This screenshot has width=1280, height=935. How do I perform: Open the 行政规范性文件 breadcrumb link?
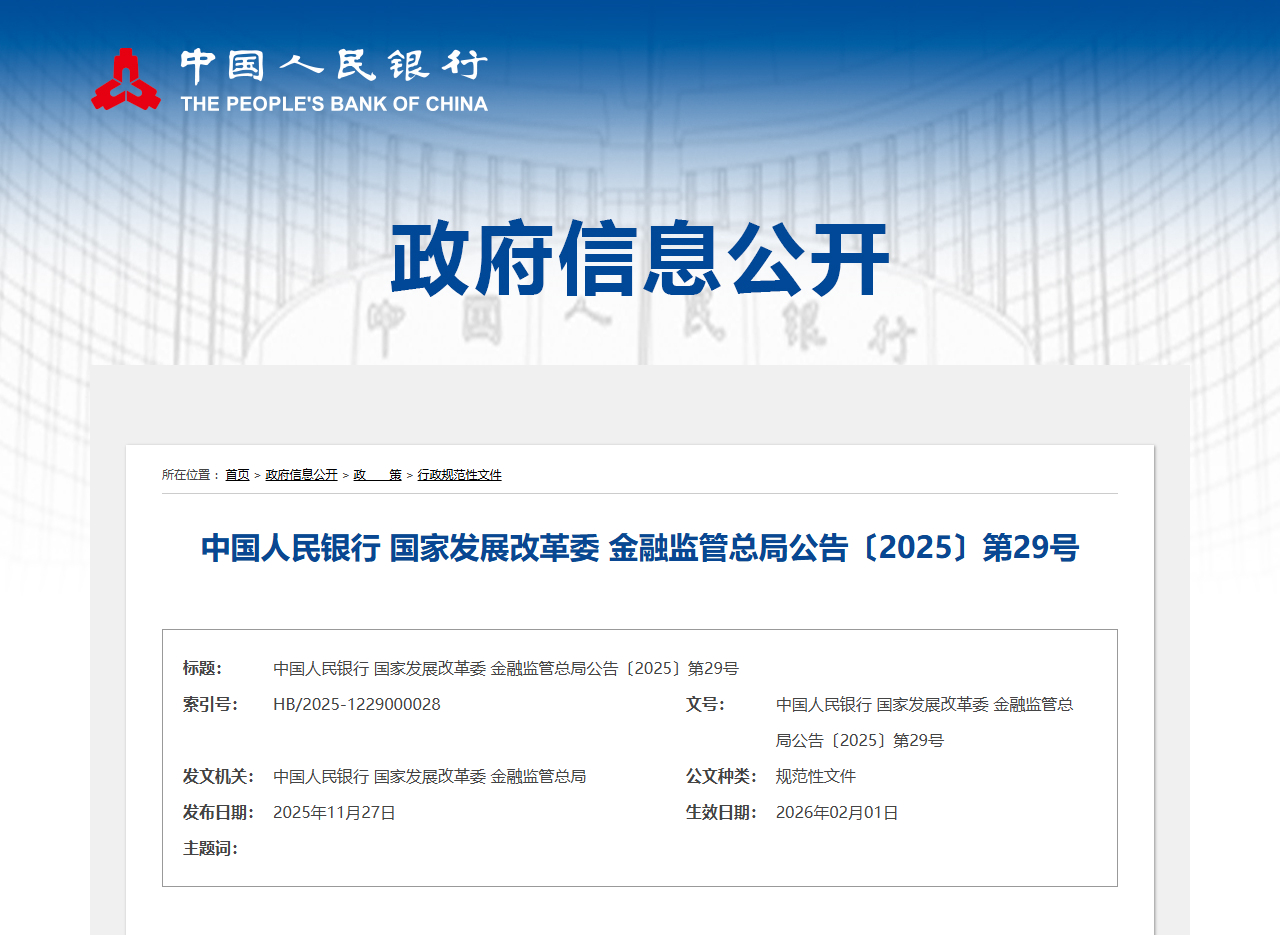click(x=459, y=475)
